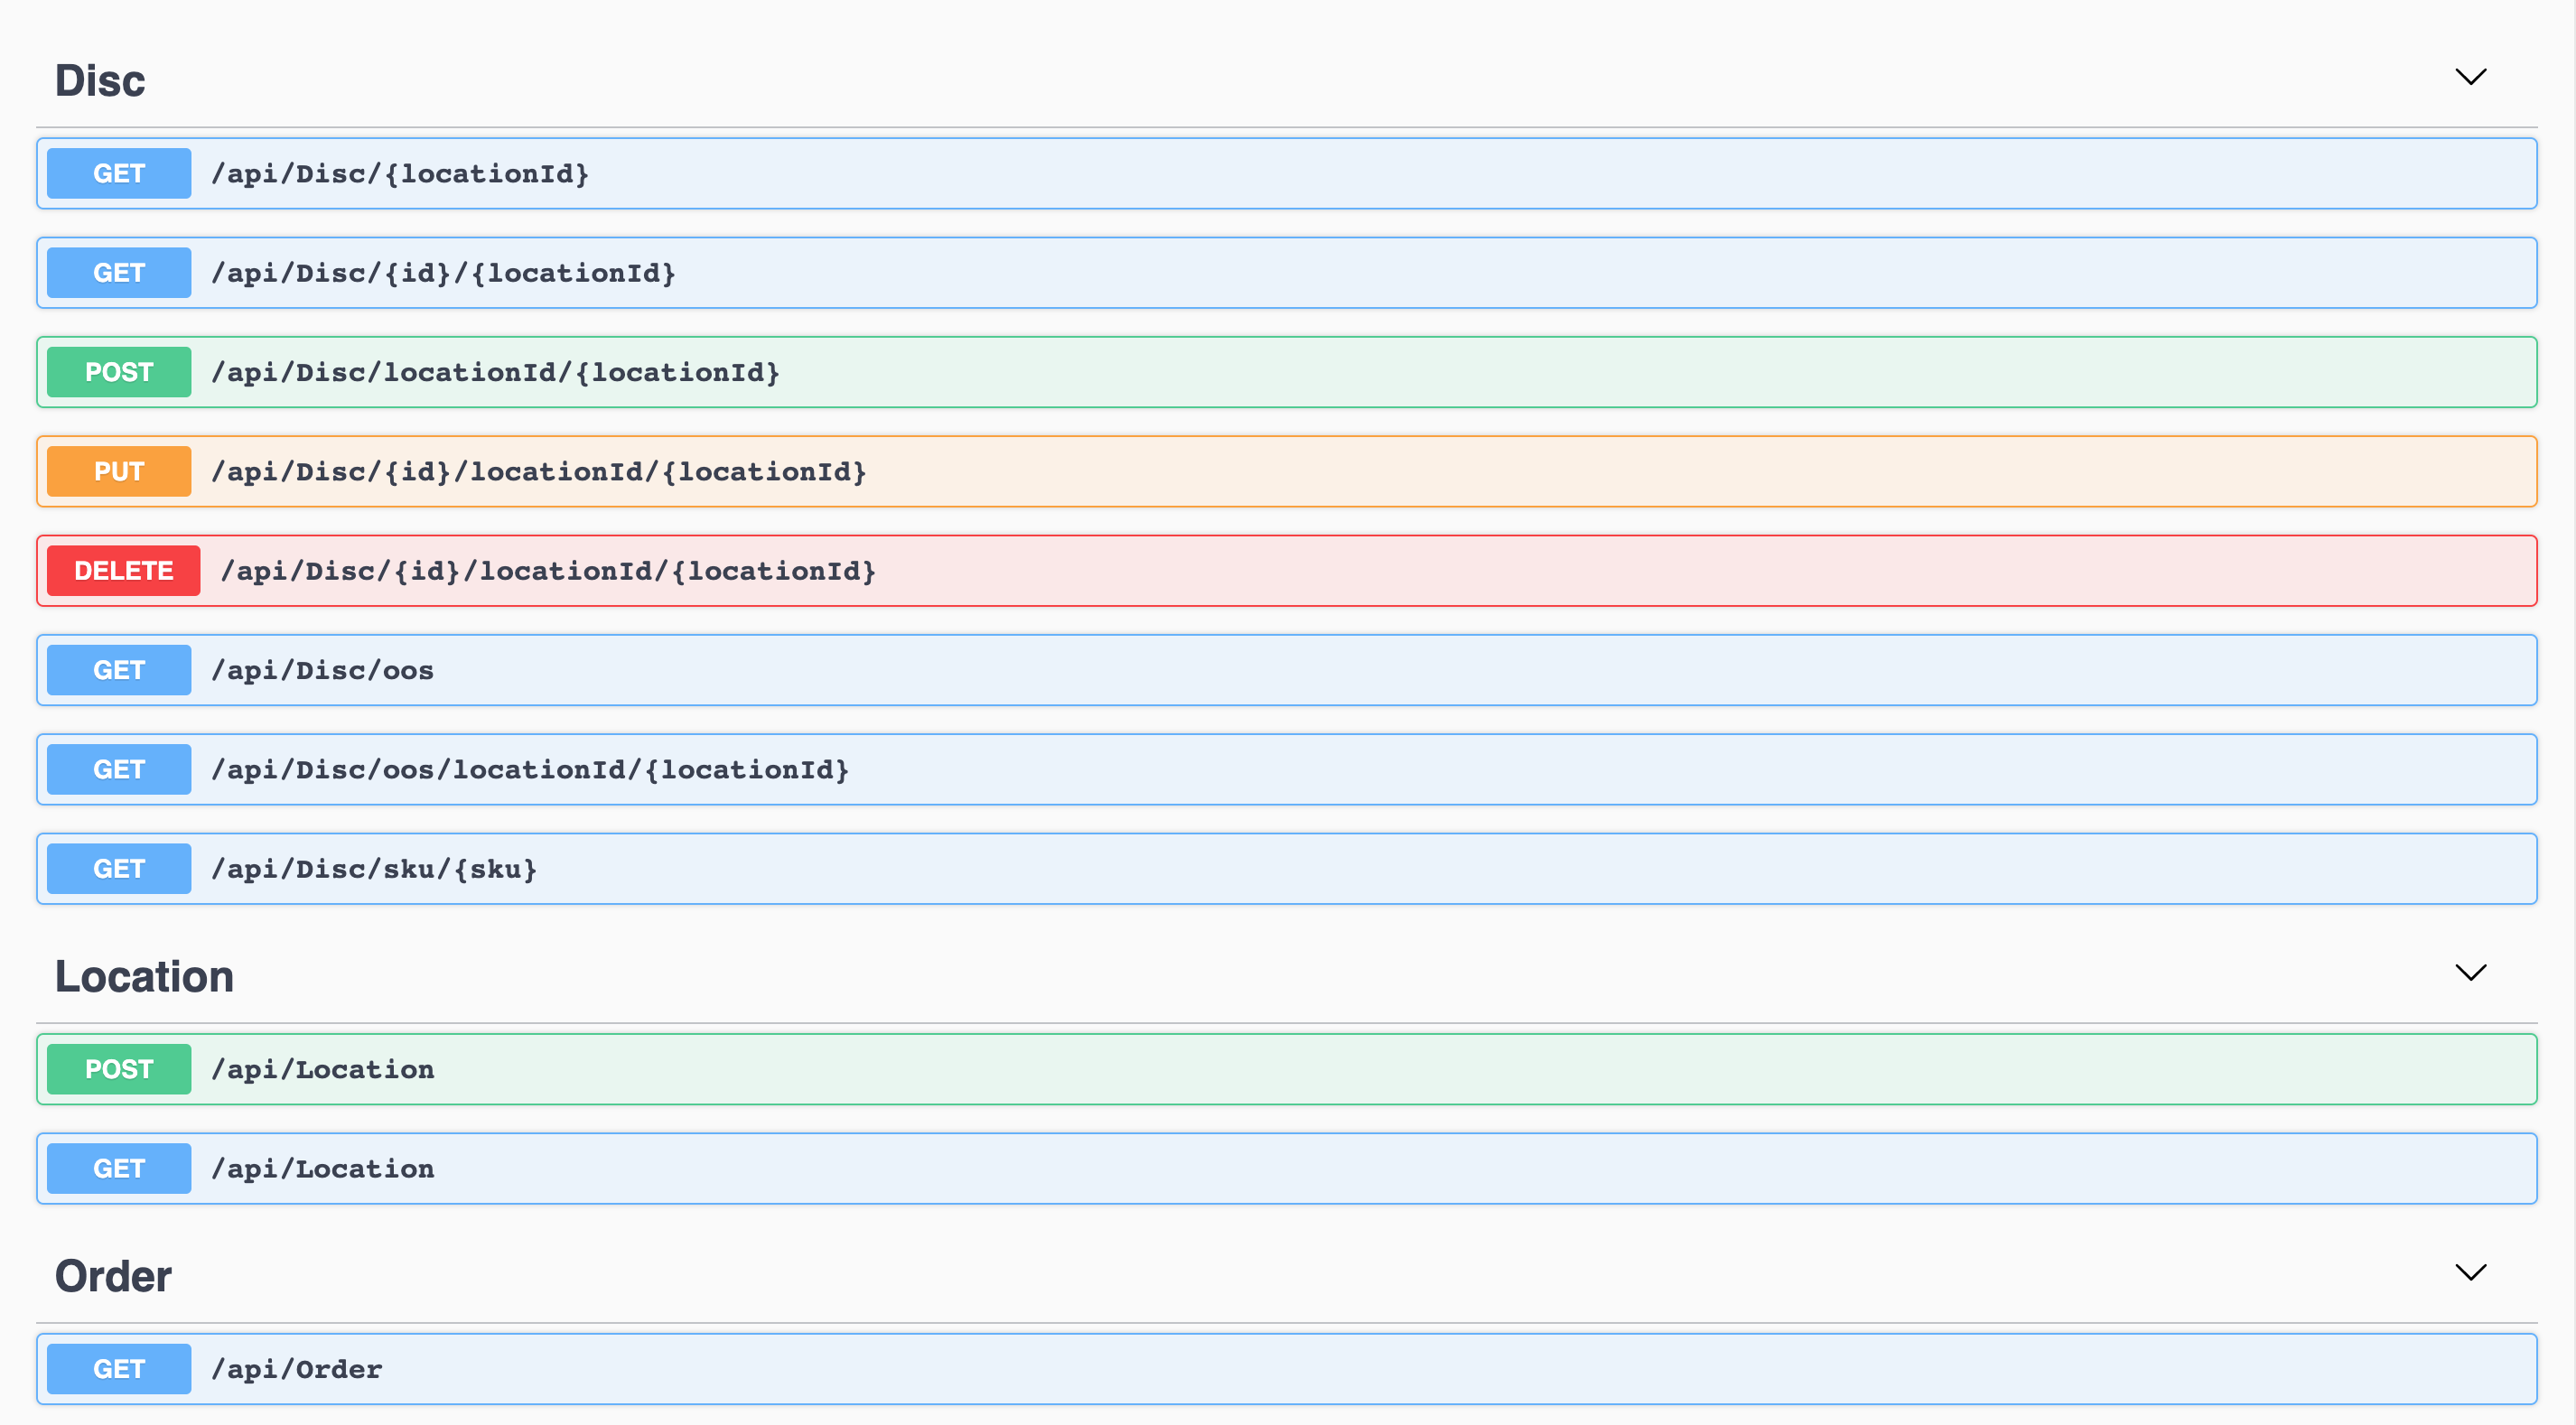The height and width of the screenshot is (1425, 2576).
Task: Click the /api/Disc/sku/{sku} path text
Action: [x=374, y=868]
